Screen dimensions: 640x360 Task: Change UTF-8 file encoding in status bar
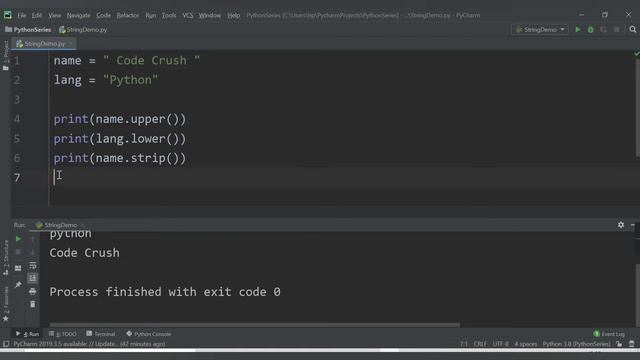pyautogui.click(x=500, y=344)
